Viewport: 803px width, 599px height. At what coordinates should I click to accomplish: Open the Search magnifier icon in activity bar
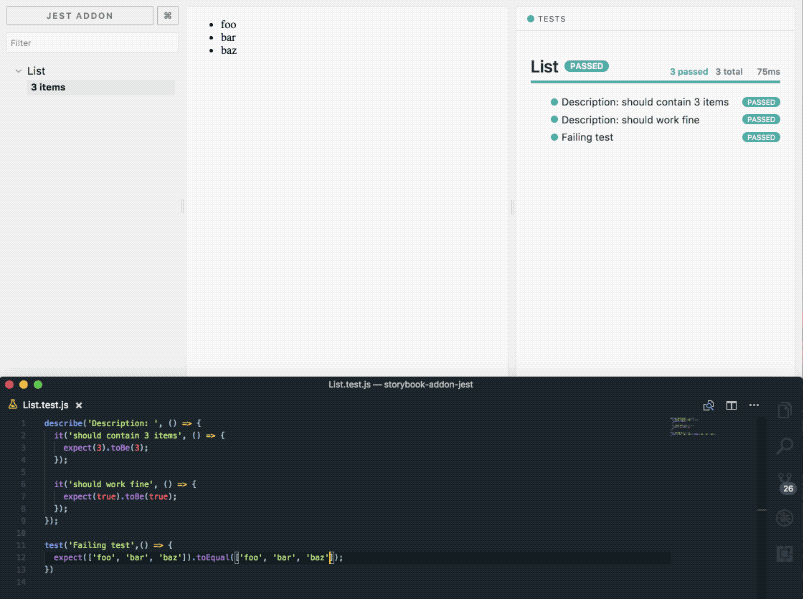785,446
